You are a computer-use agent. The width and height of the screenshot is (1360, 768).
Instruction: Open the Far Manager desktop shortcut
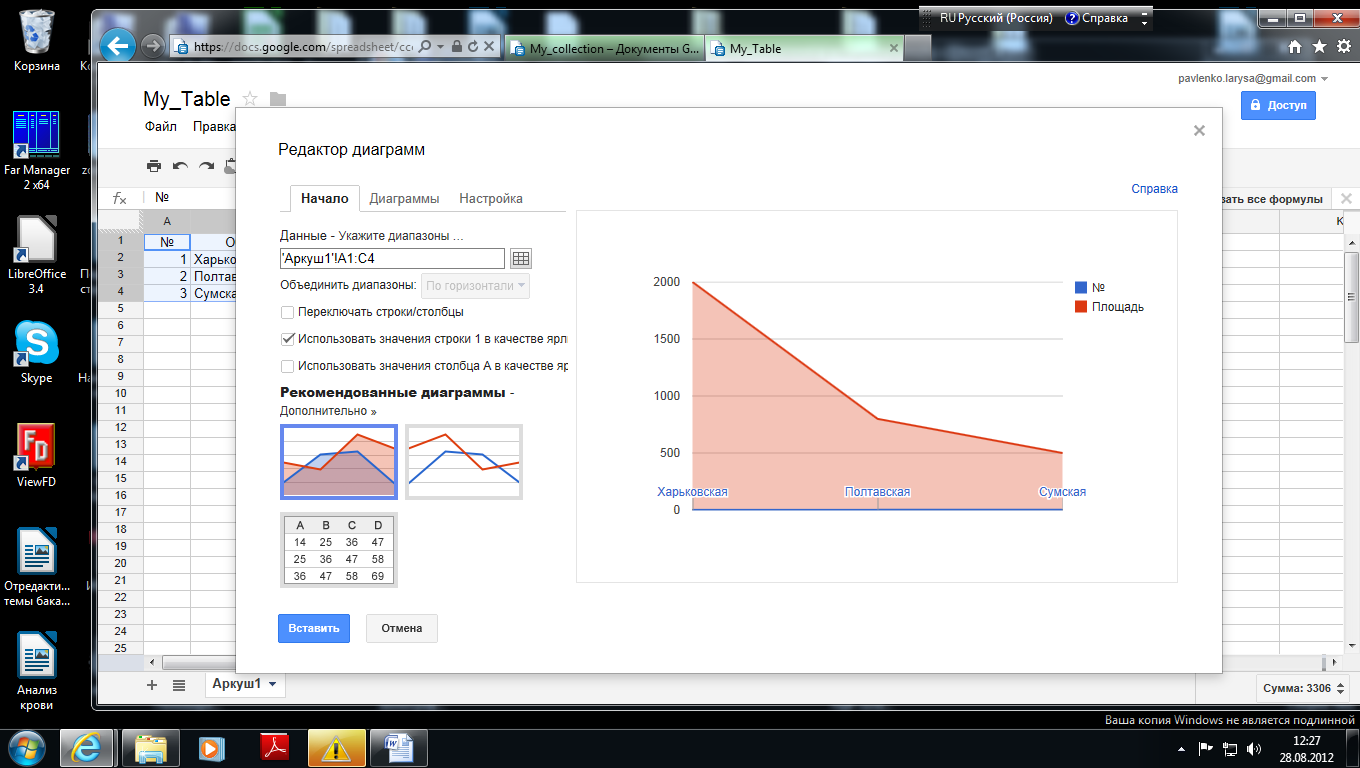37,150
